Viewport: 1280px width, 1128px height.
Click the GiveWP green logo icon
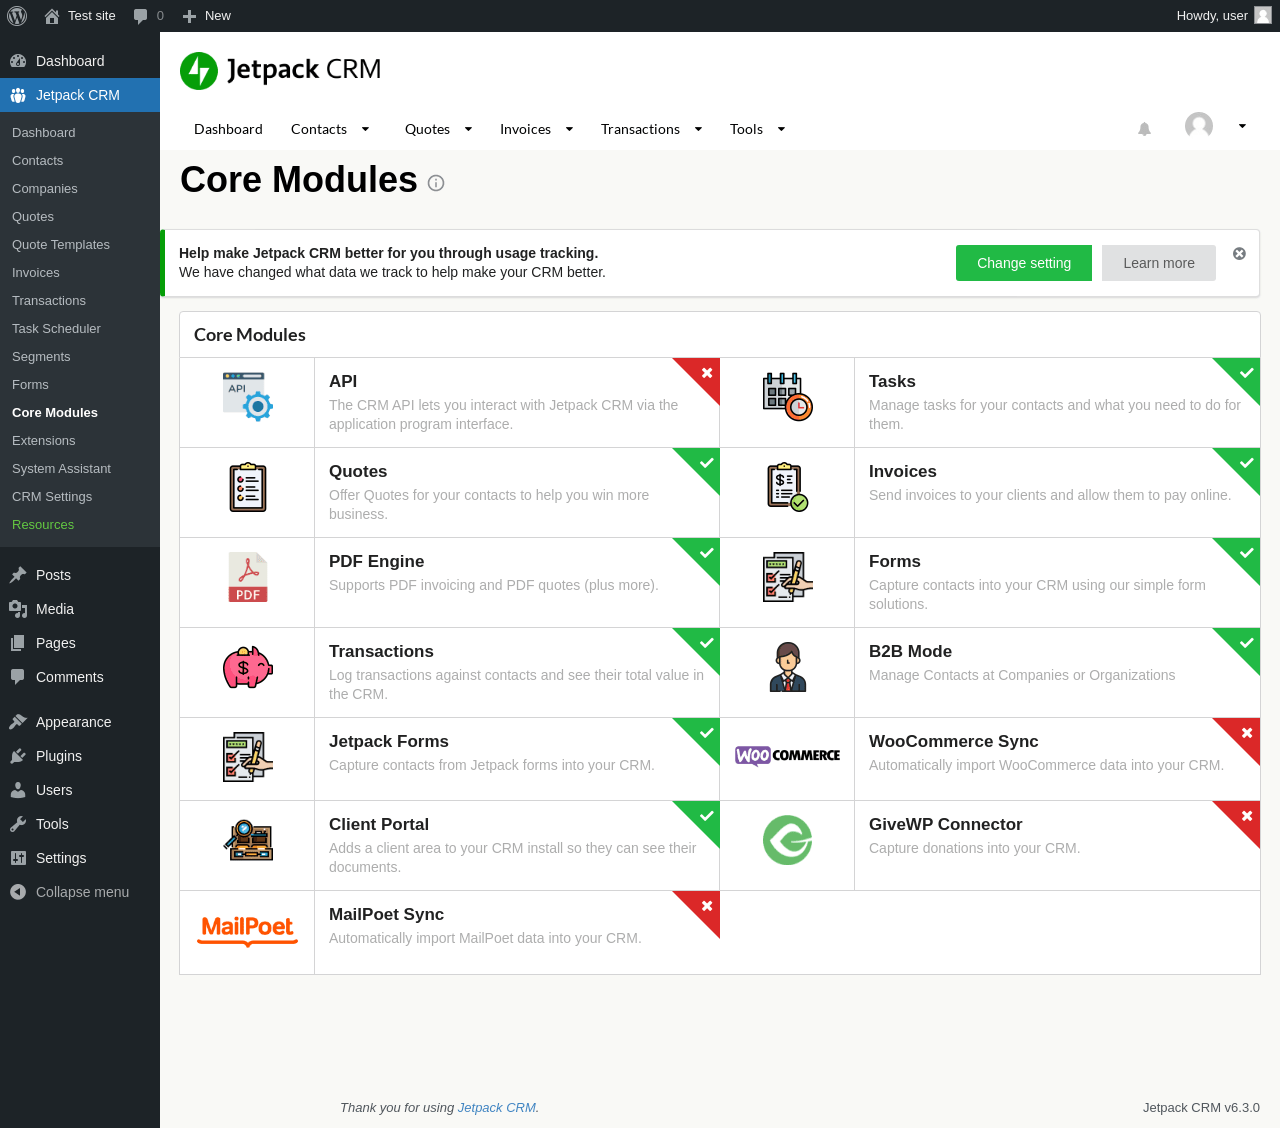click(x=788, y=840)
